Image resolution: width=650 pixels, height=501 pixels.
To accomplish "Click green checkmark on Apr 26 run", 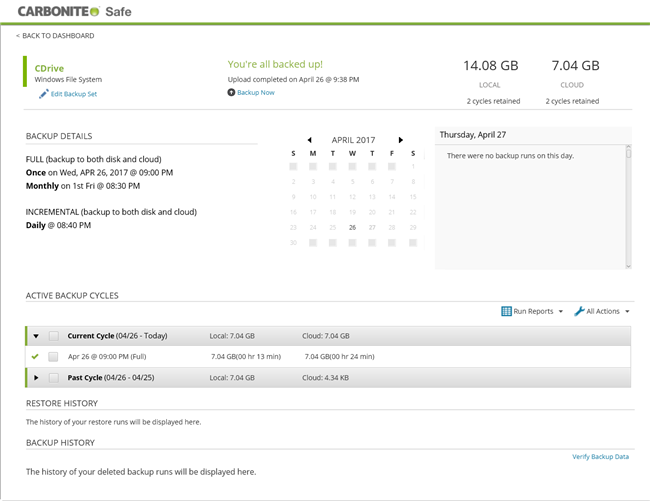I will [x=36, y=356].
